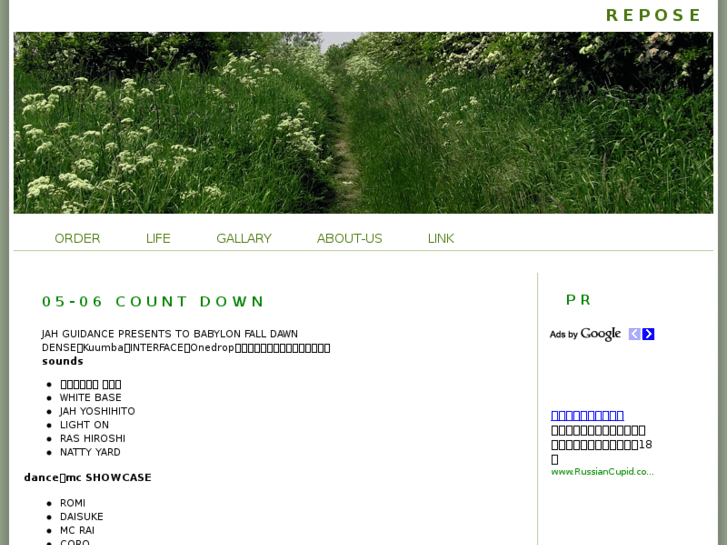Image resolution: width=727 pixels, height=545 pixels.
Task: Click the Ads by Google label
Action: [585, 334]
